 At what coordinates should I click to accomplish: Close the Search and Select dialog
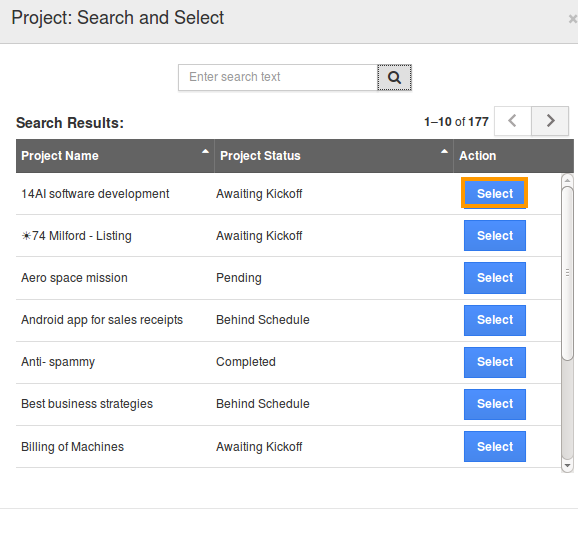(572, 18)
